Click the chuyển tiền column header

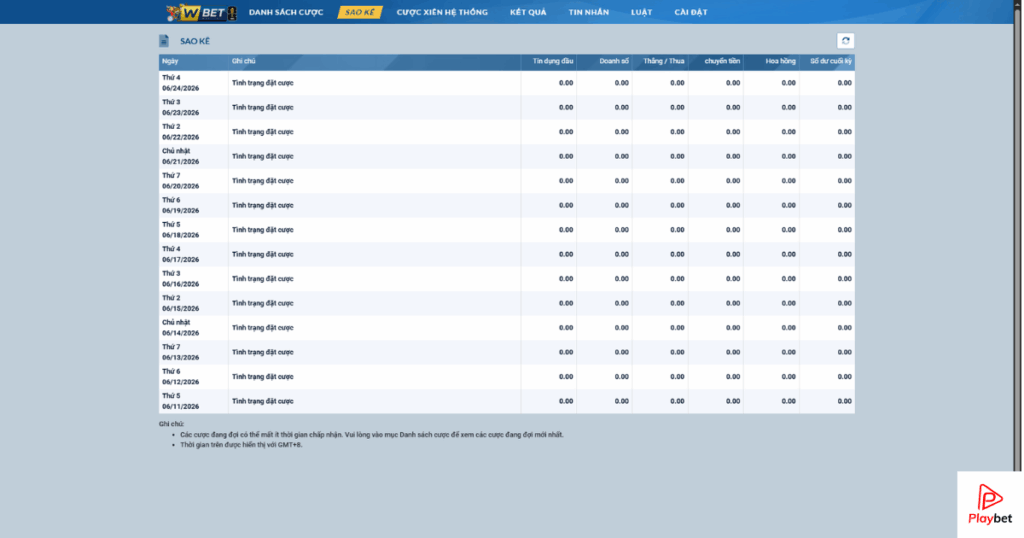point(715,61)
